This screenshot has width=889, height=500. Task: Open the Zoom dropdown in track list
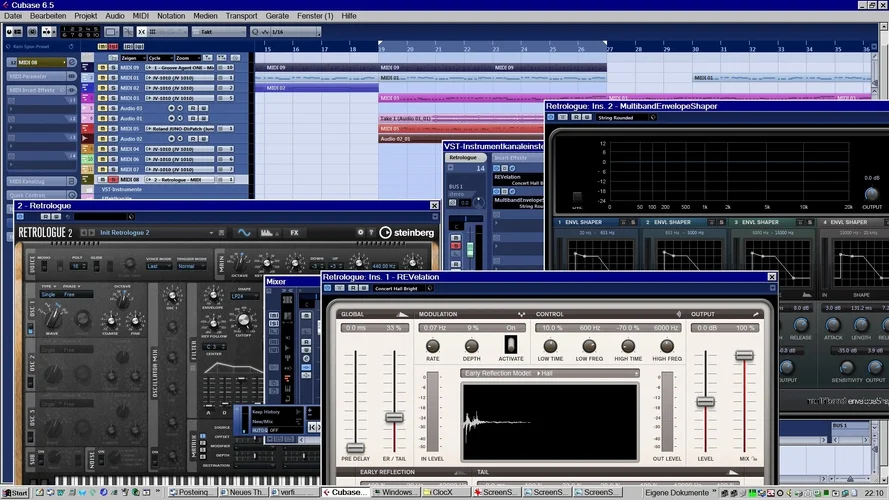click(x=188, y=58)
